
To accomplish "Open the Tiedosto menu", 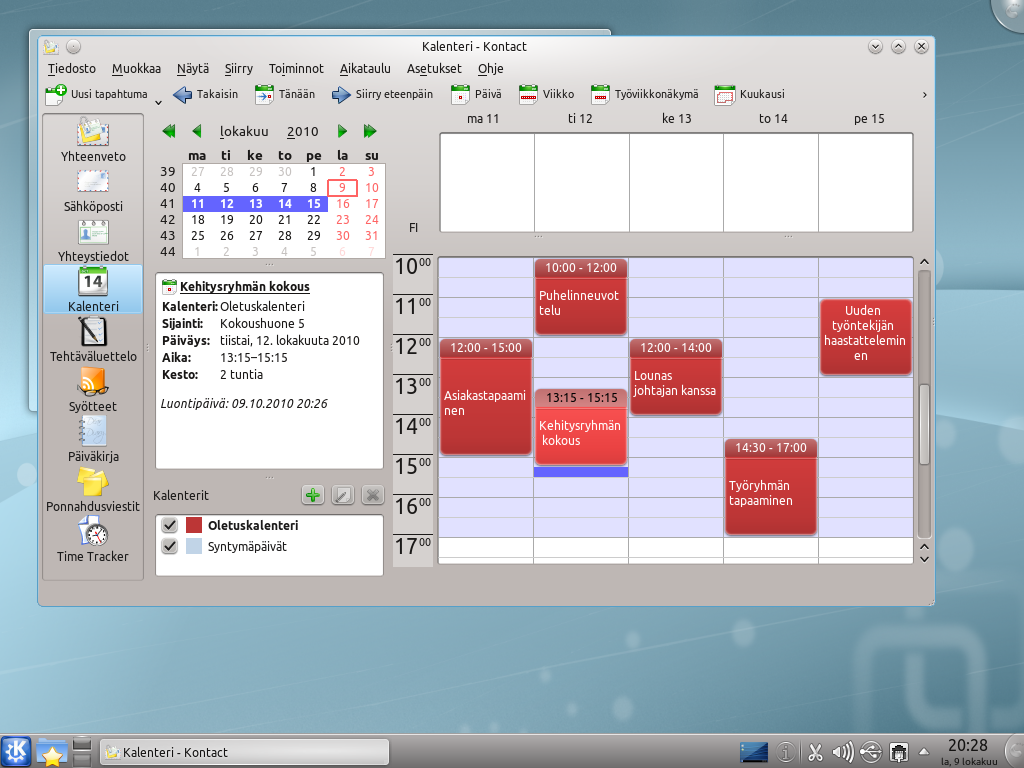I will [71, 69].
